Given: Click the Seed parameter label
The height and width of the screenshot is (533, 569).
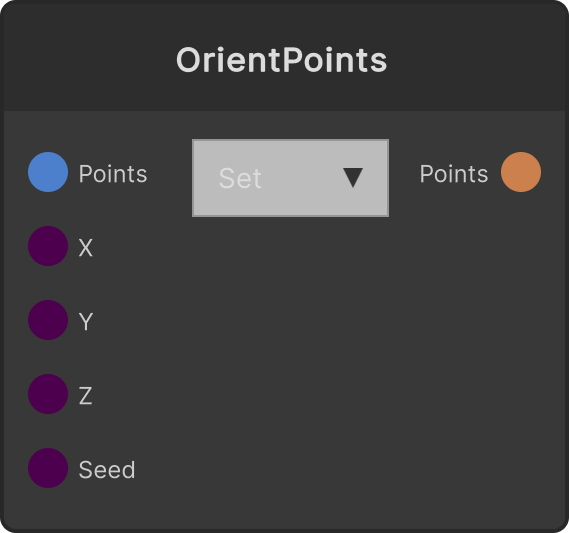Looking at the screenshot, I should [107, 470].
